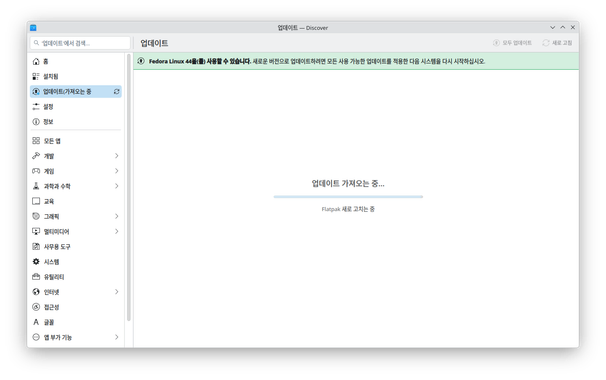606x380 pixels.
Task: Browse 모든 앱 all apps category
Action: 76,141
